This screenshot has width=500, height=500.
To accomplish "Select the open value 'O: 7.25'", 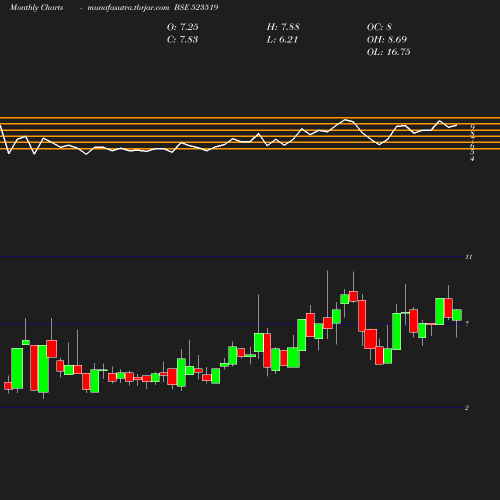I will 183,27.
